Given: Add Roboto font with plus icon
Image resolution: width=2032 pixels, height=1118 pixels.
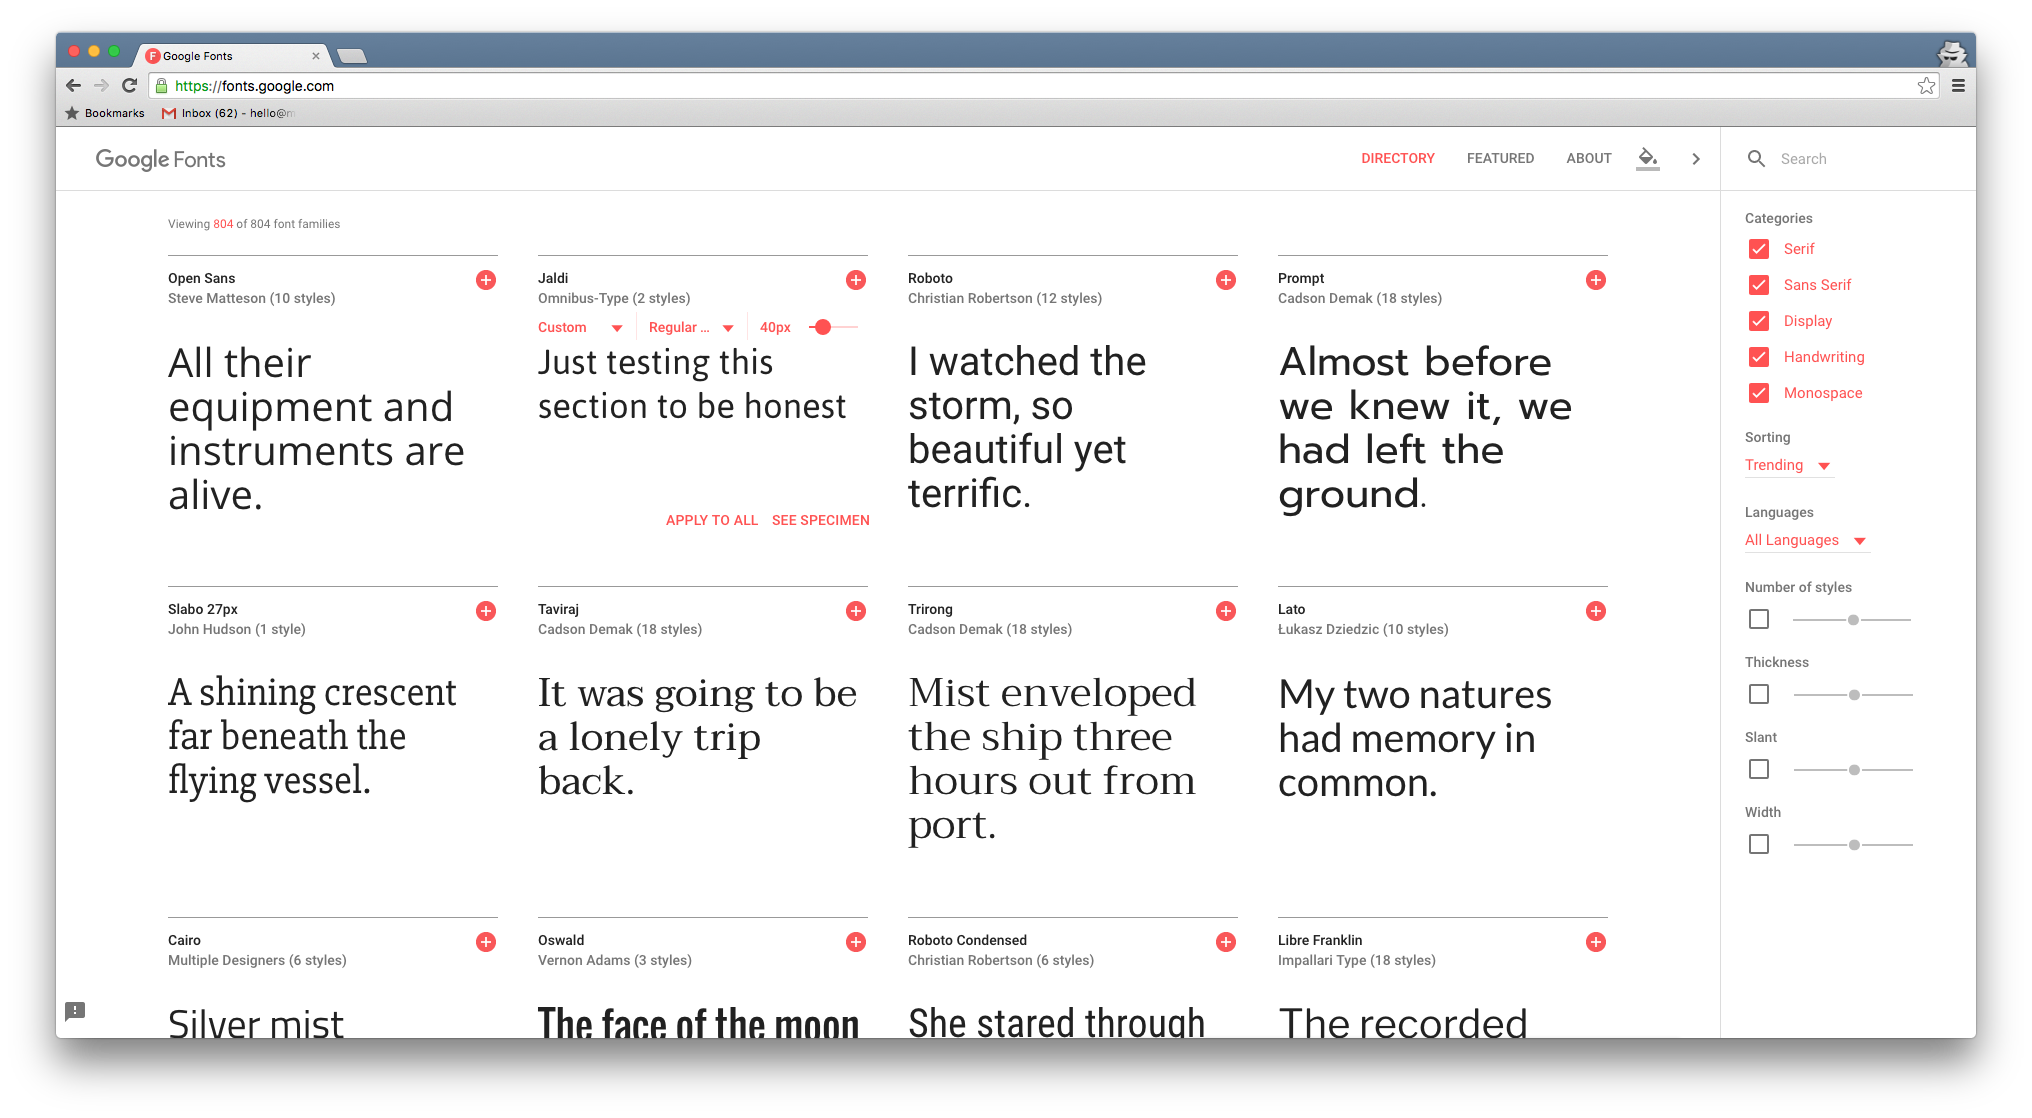Looking at the screenshot, I should (1226, 280).
